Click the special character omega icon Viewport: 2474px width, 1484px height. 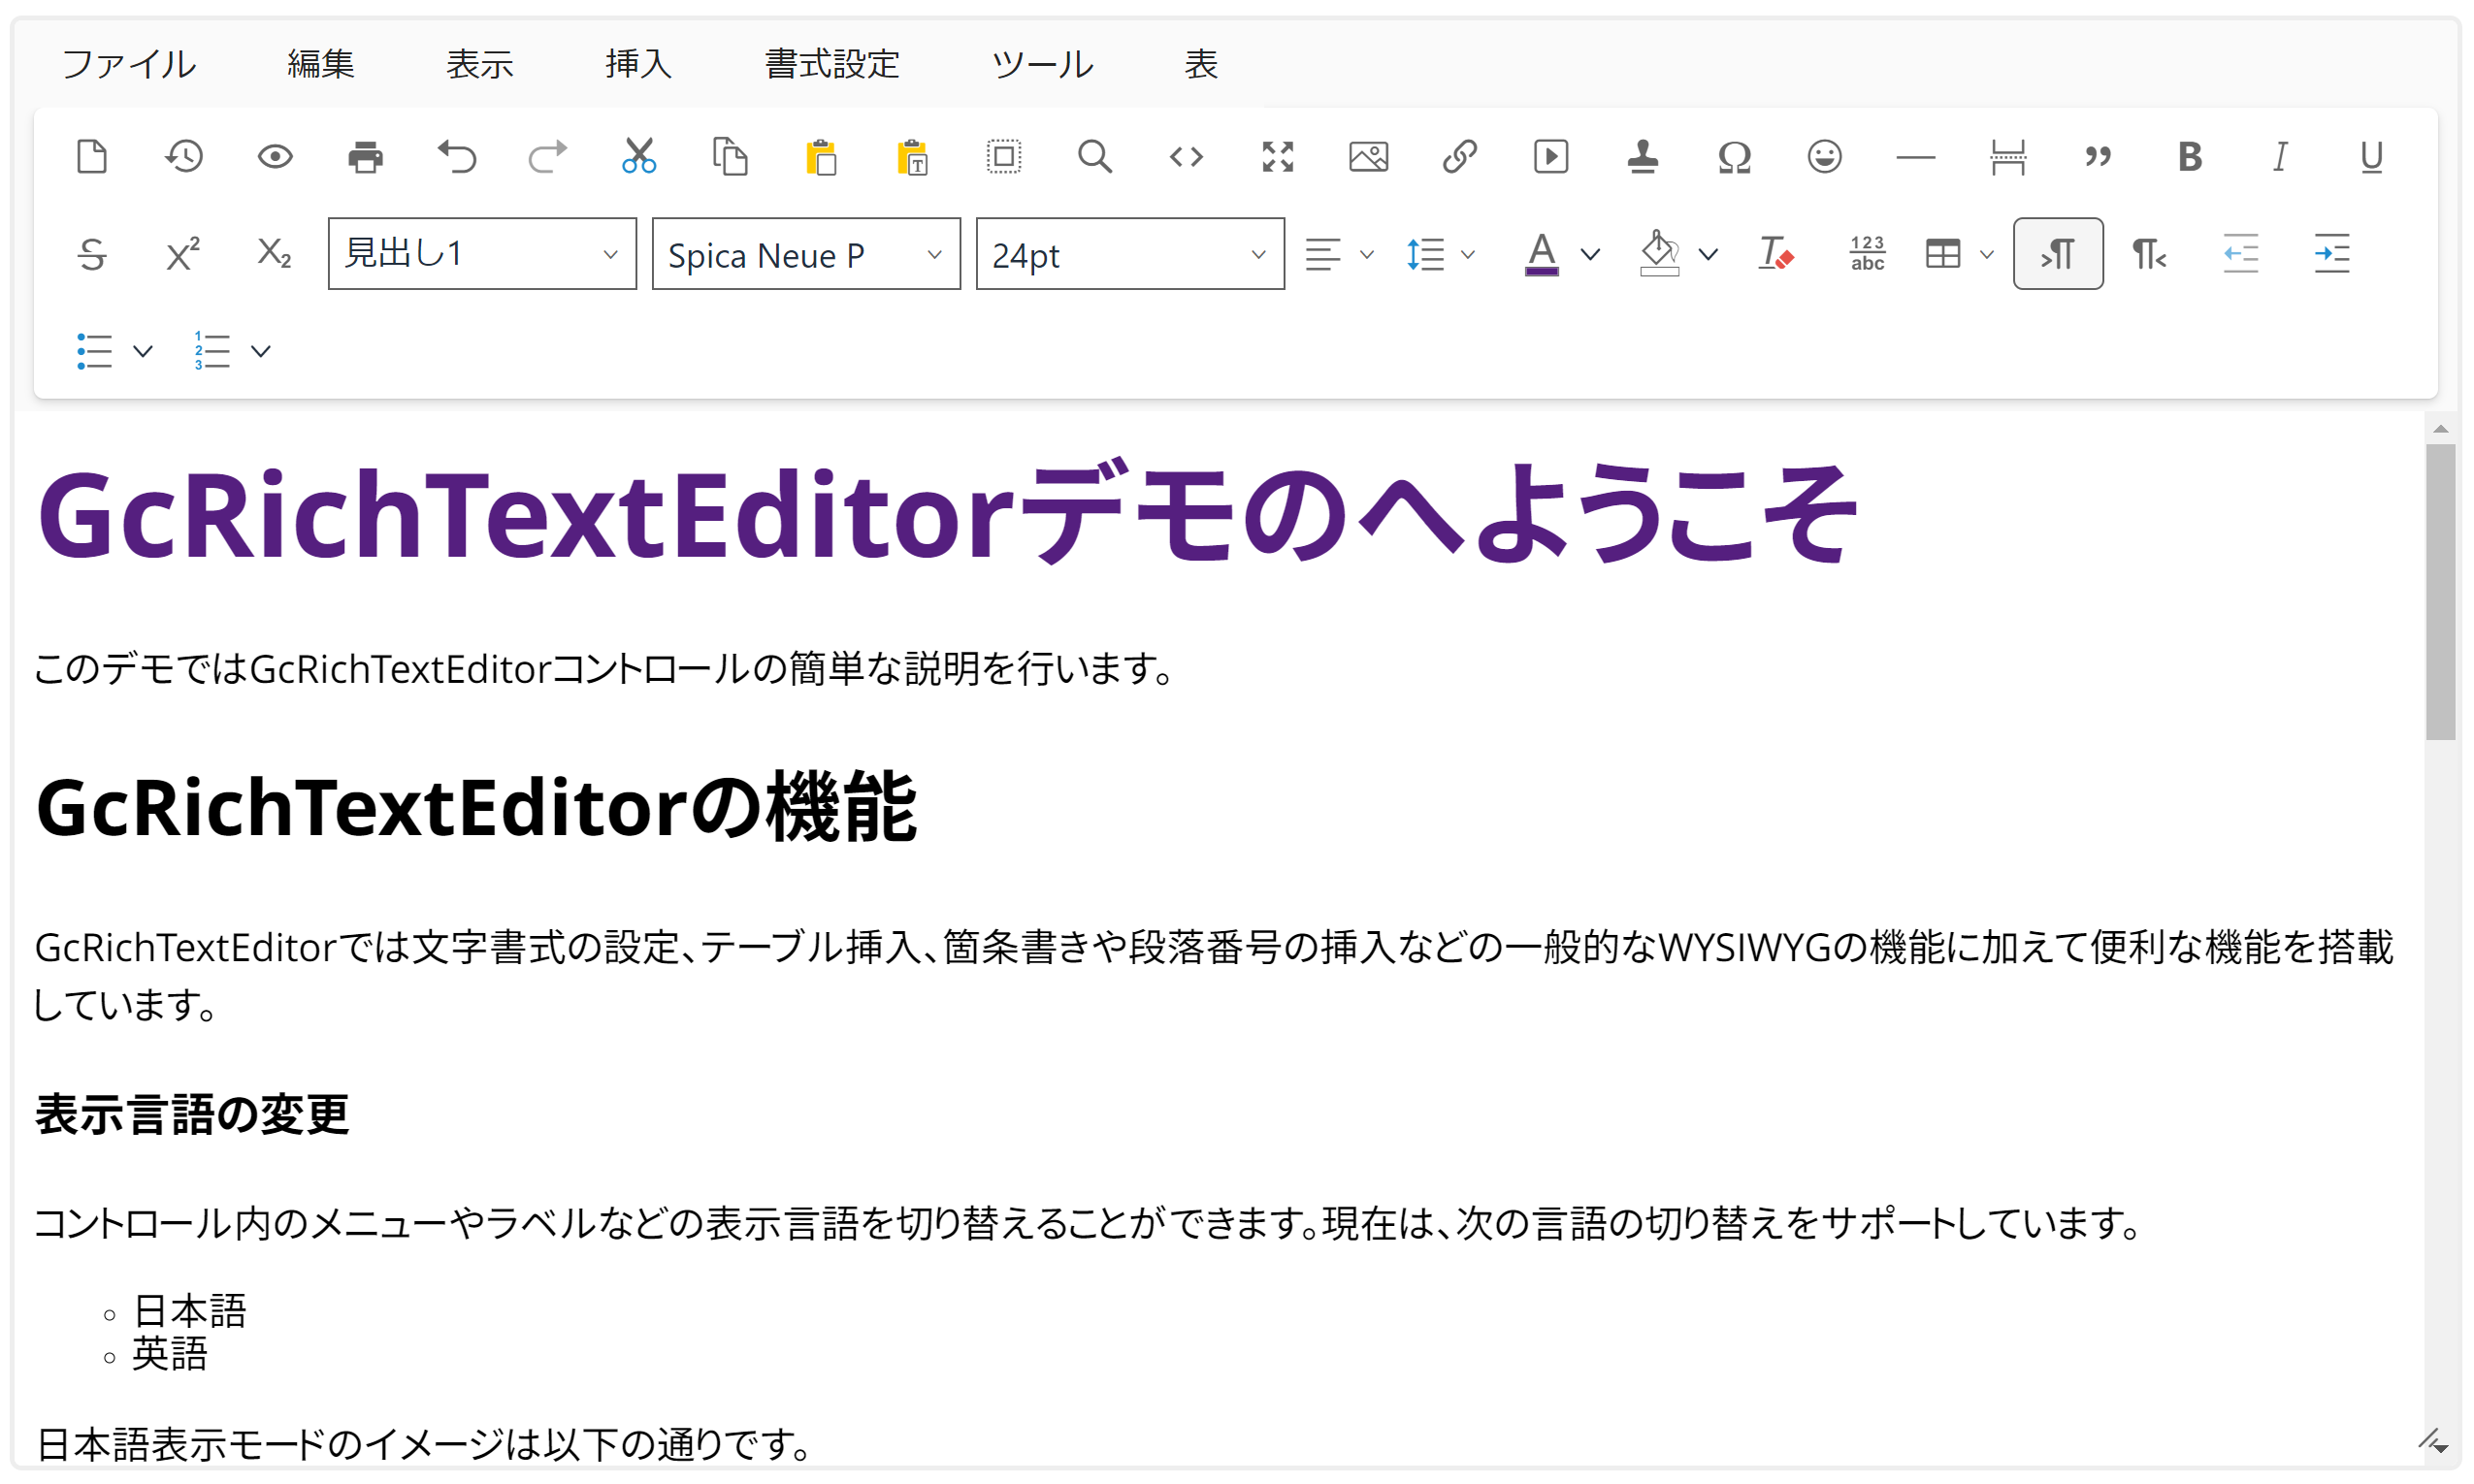pos(1734,157)
